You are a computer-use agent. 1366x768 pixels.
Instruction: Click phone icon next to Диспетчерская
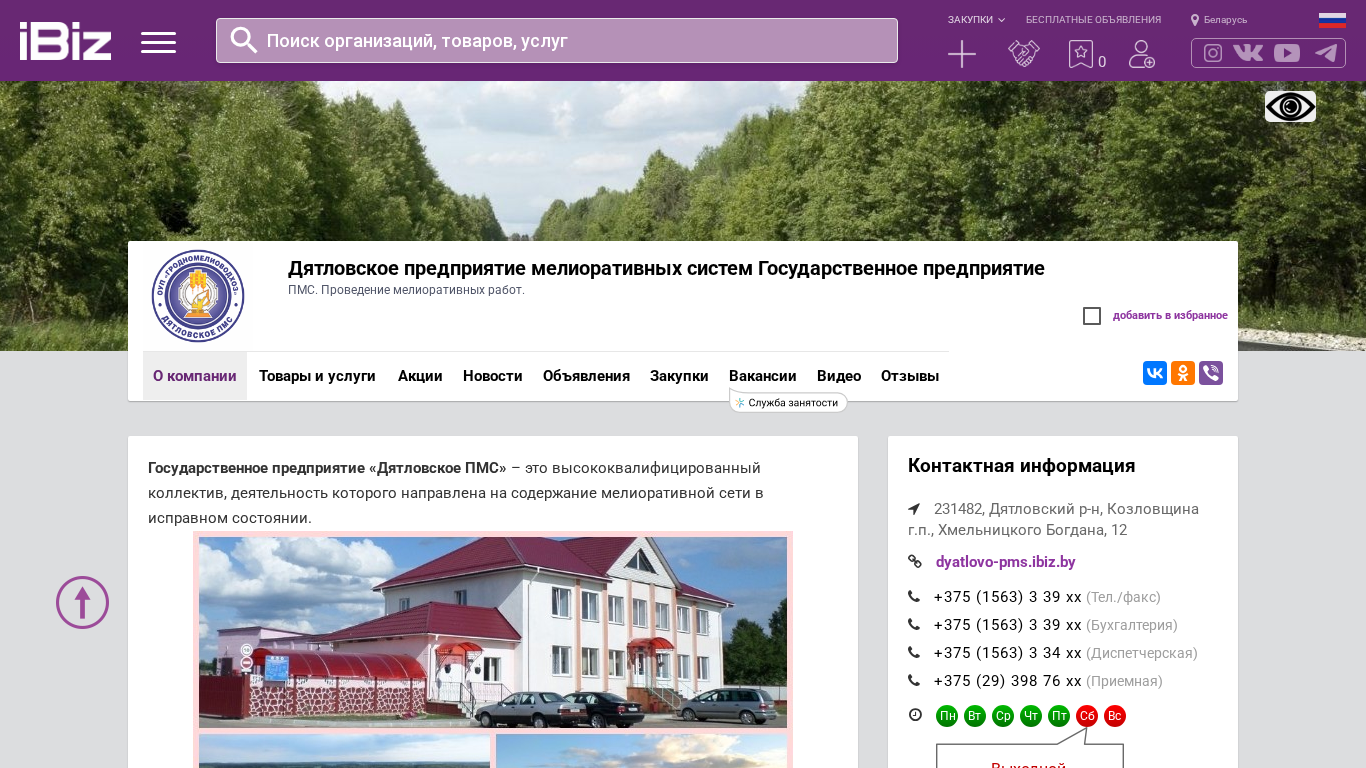tap(914, 653)
